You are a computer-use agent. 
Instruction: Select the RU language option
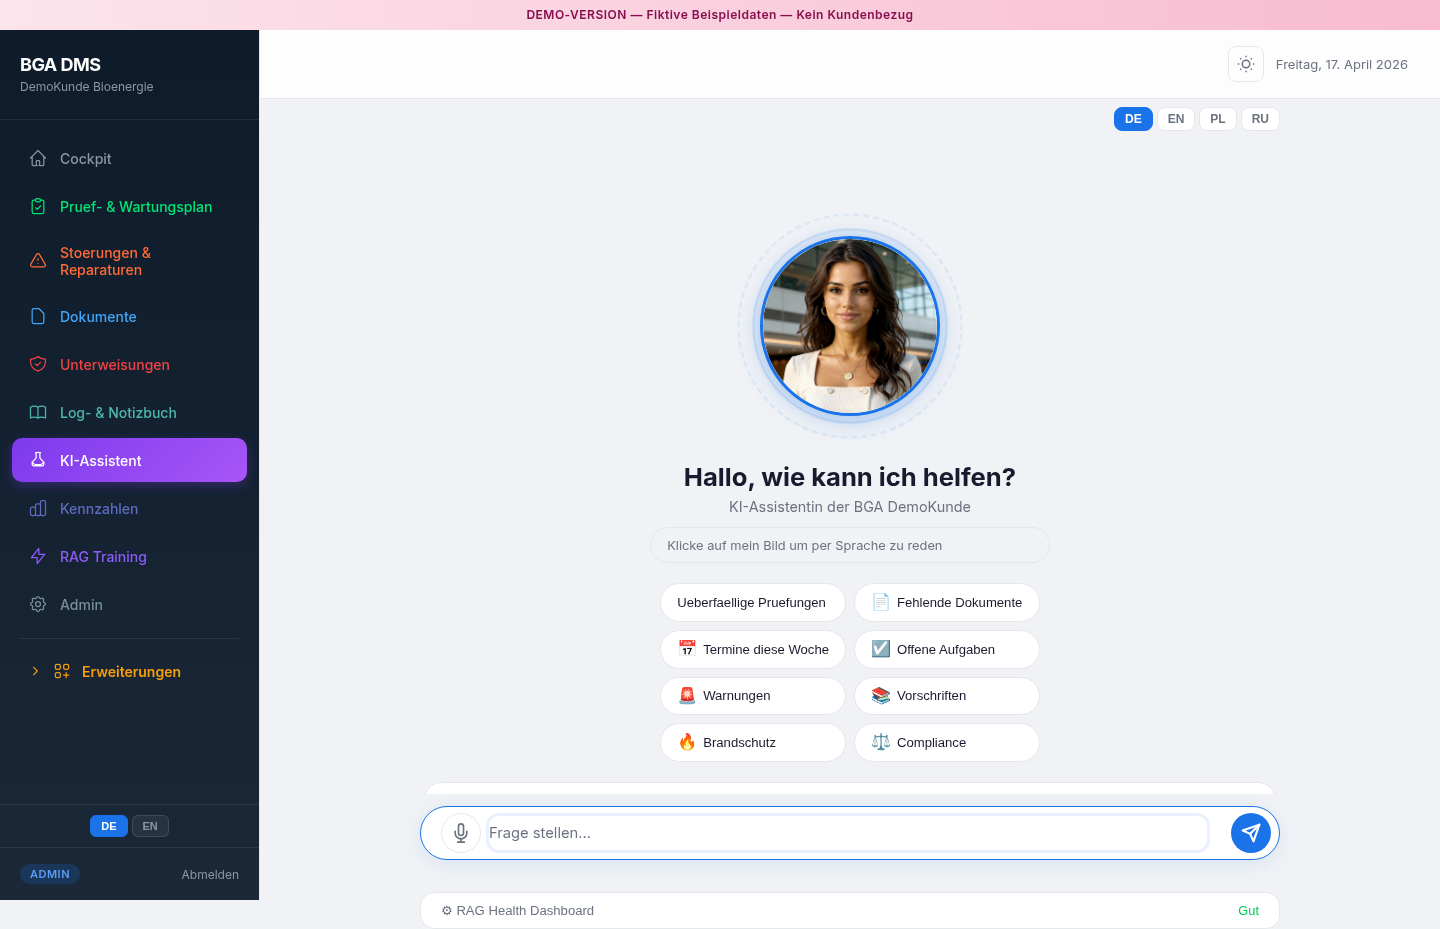click(1259, 118)
